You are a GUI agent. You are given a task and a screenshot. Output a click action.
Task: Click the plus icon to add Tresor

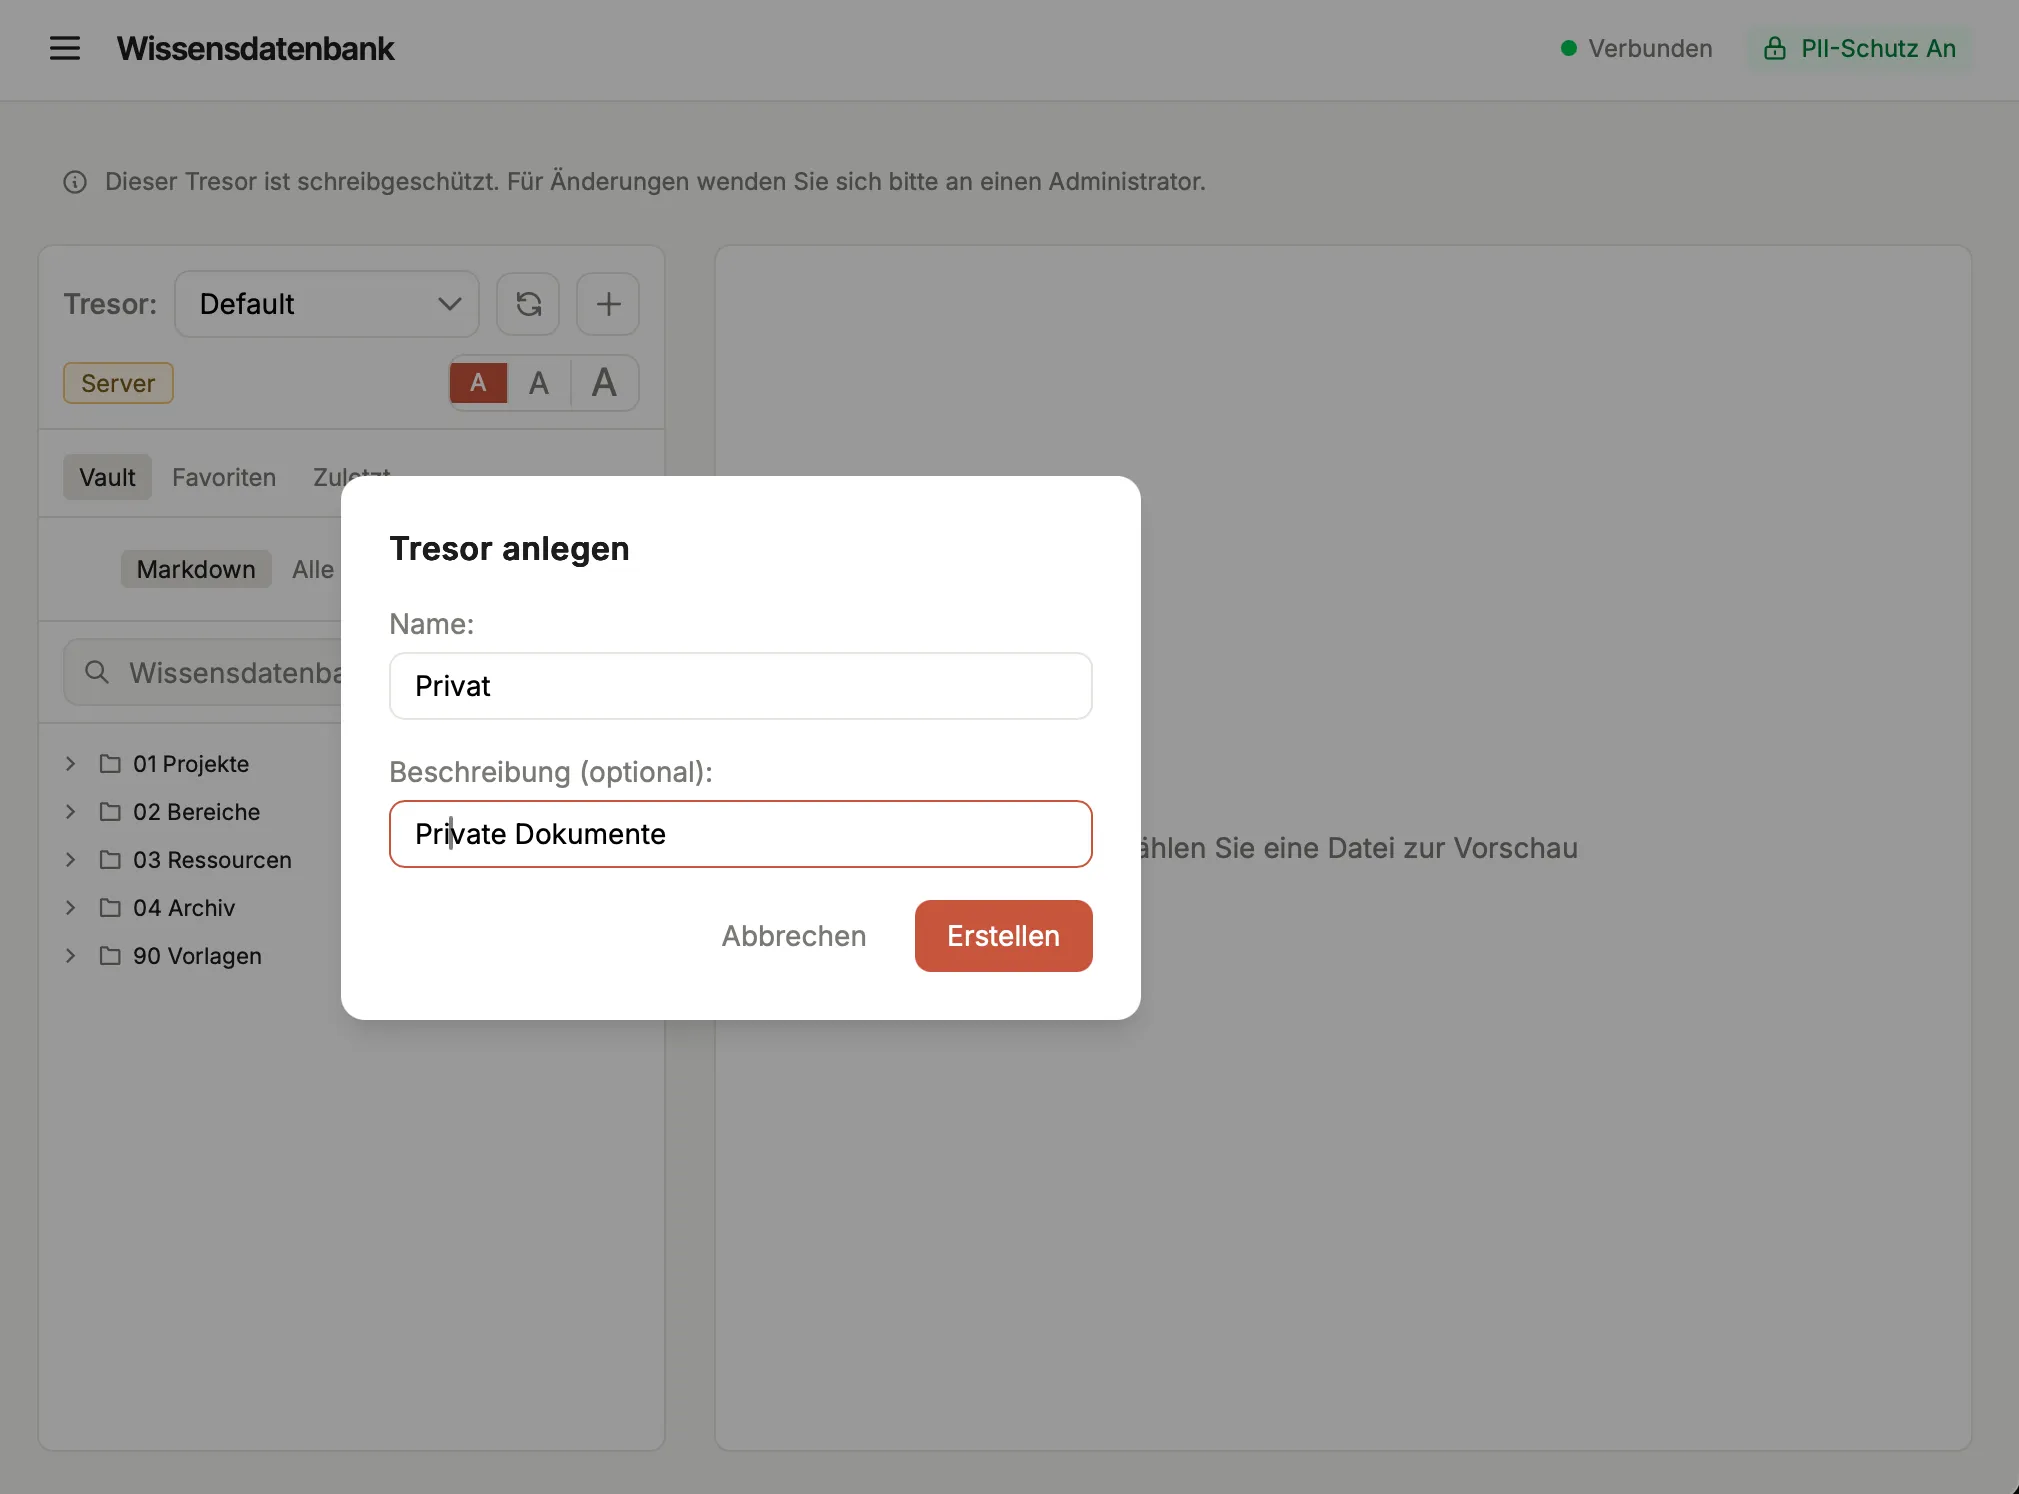pos(608,304)
